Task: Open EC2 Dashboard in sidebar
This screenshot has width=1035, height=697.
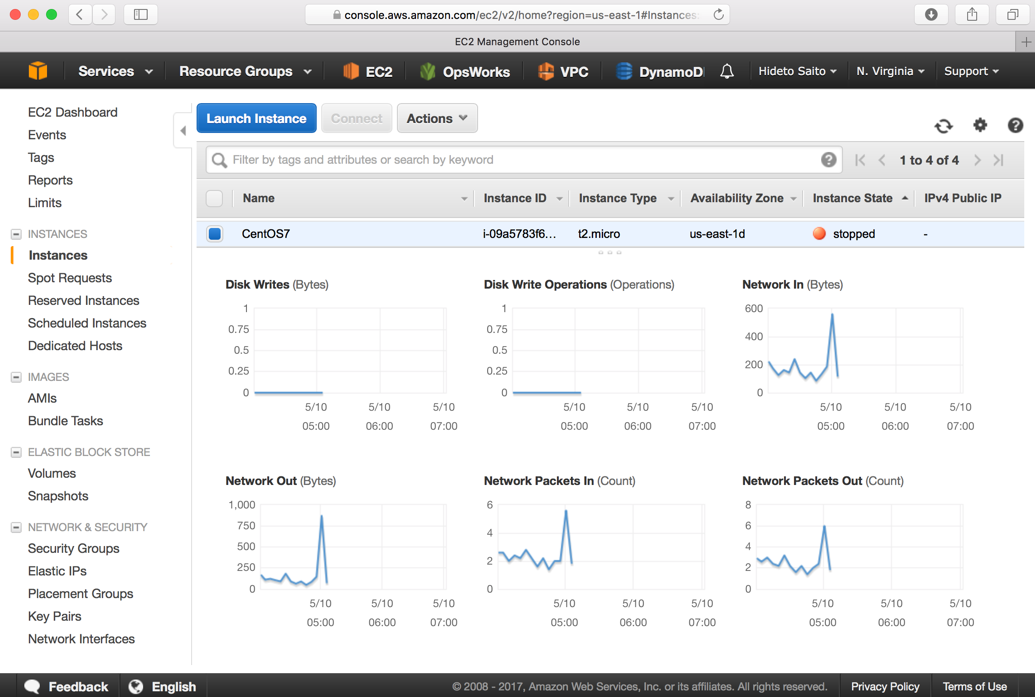Action: pyautogui.click(x=73, y=112)
